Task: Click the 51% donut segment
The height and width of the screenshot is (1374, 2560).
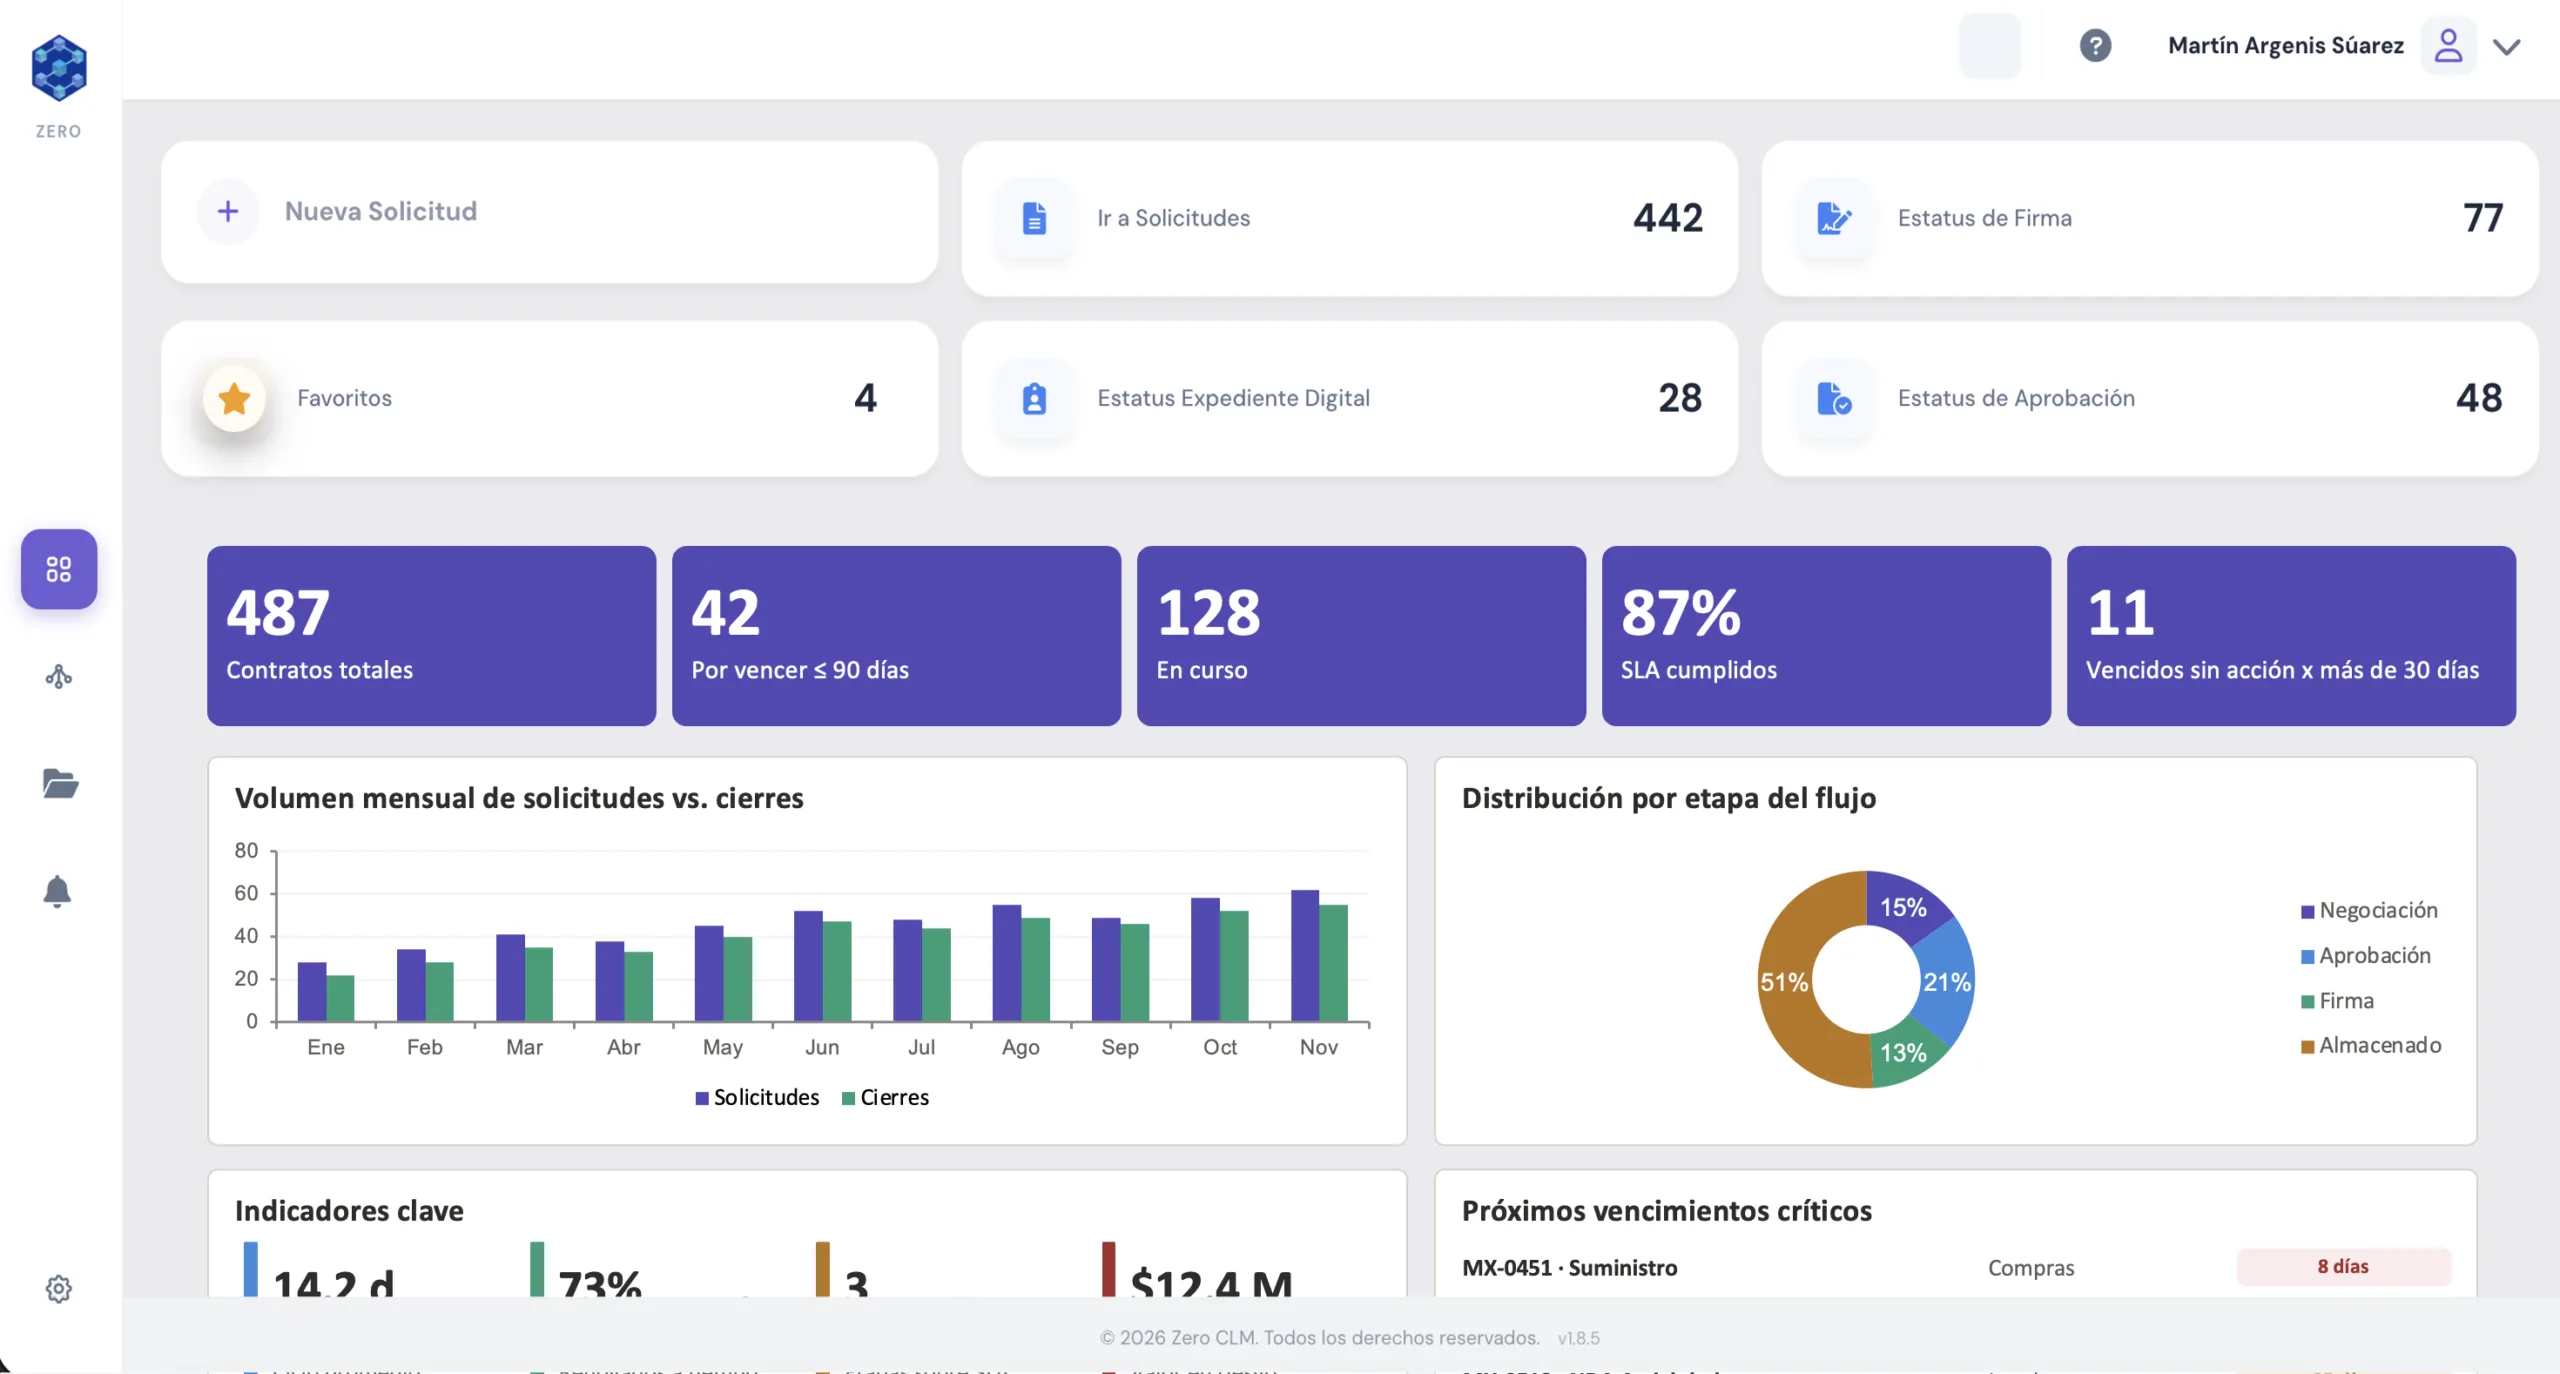Action: (1785, 982)
